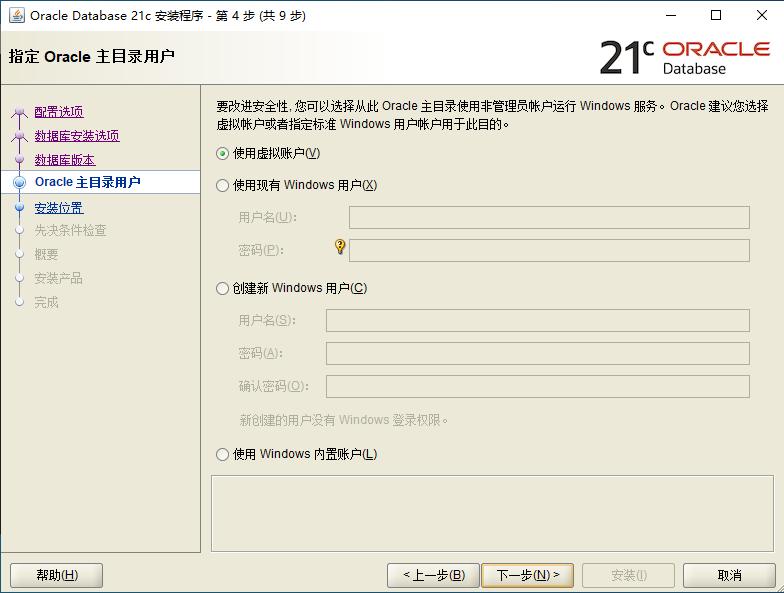
Task: Click the Oracle 21c Database logo
Action: coord(685,58)
